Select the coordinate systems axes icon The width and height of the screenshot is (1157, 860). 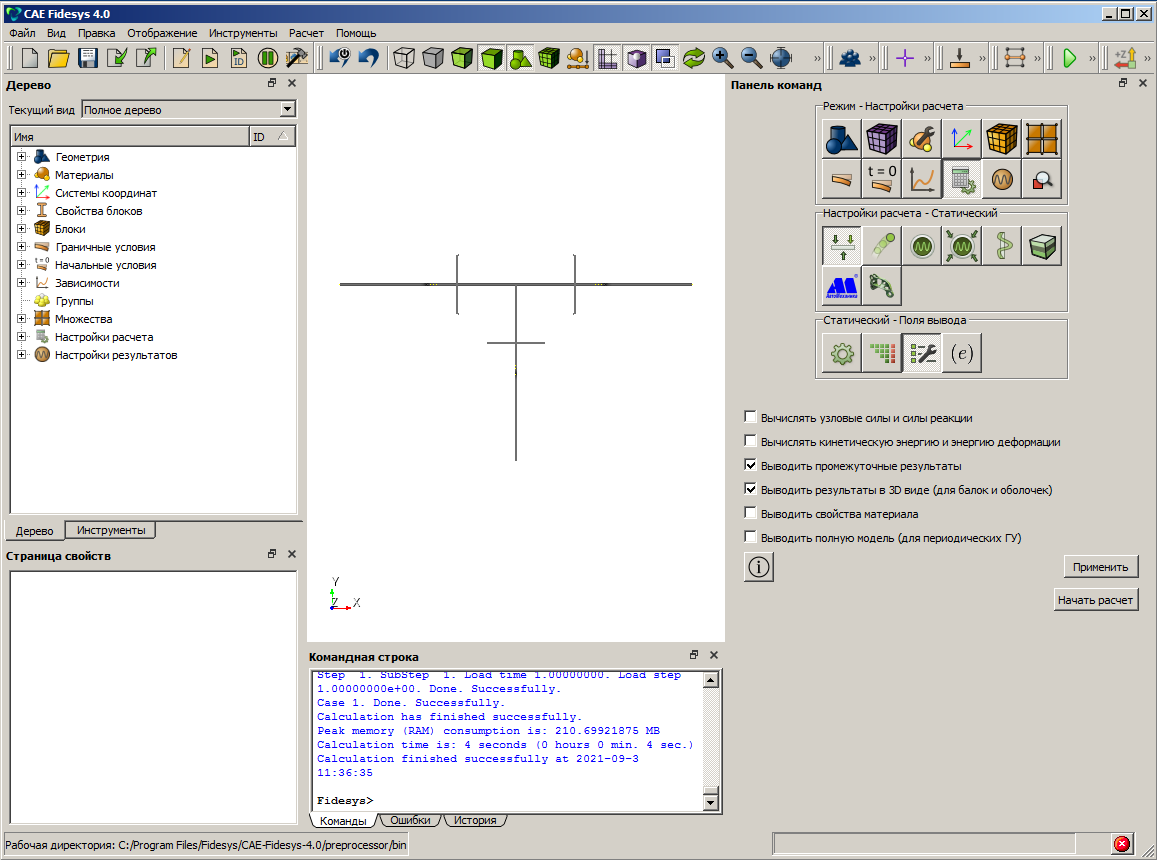(x=962, y=139)
